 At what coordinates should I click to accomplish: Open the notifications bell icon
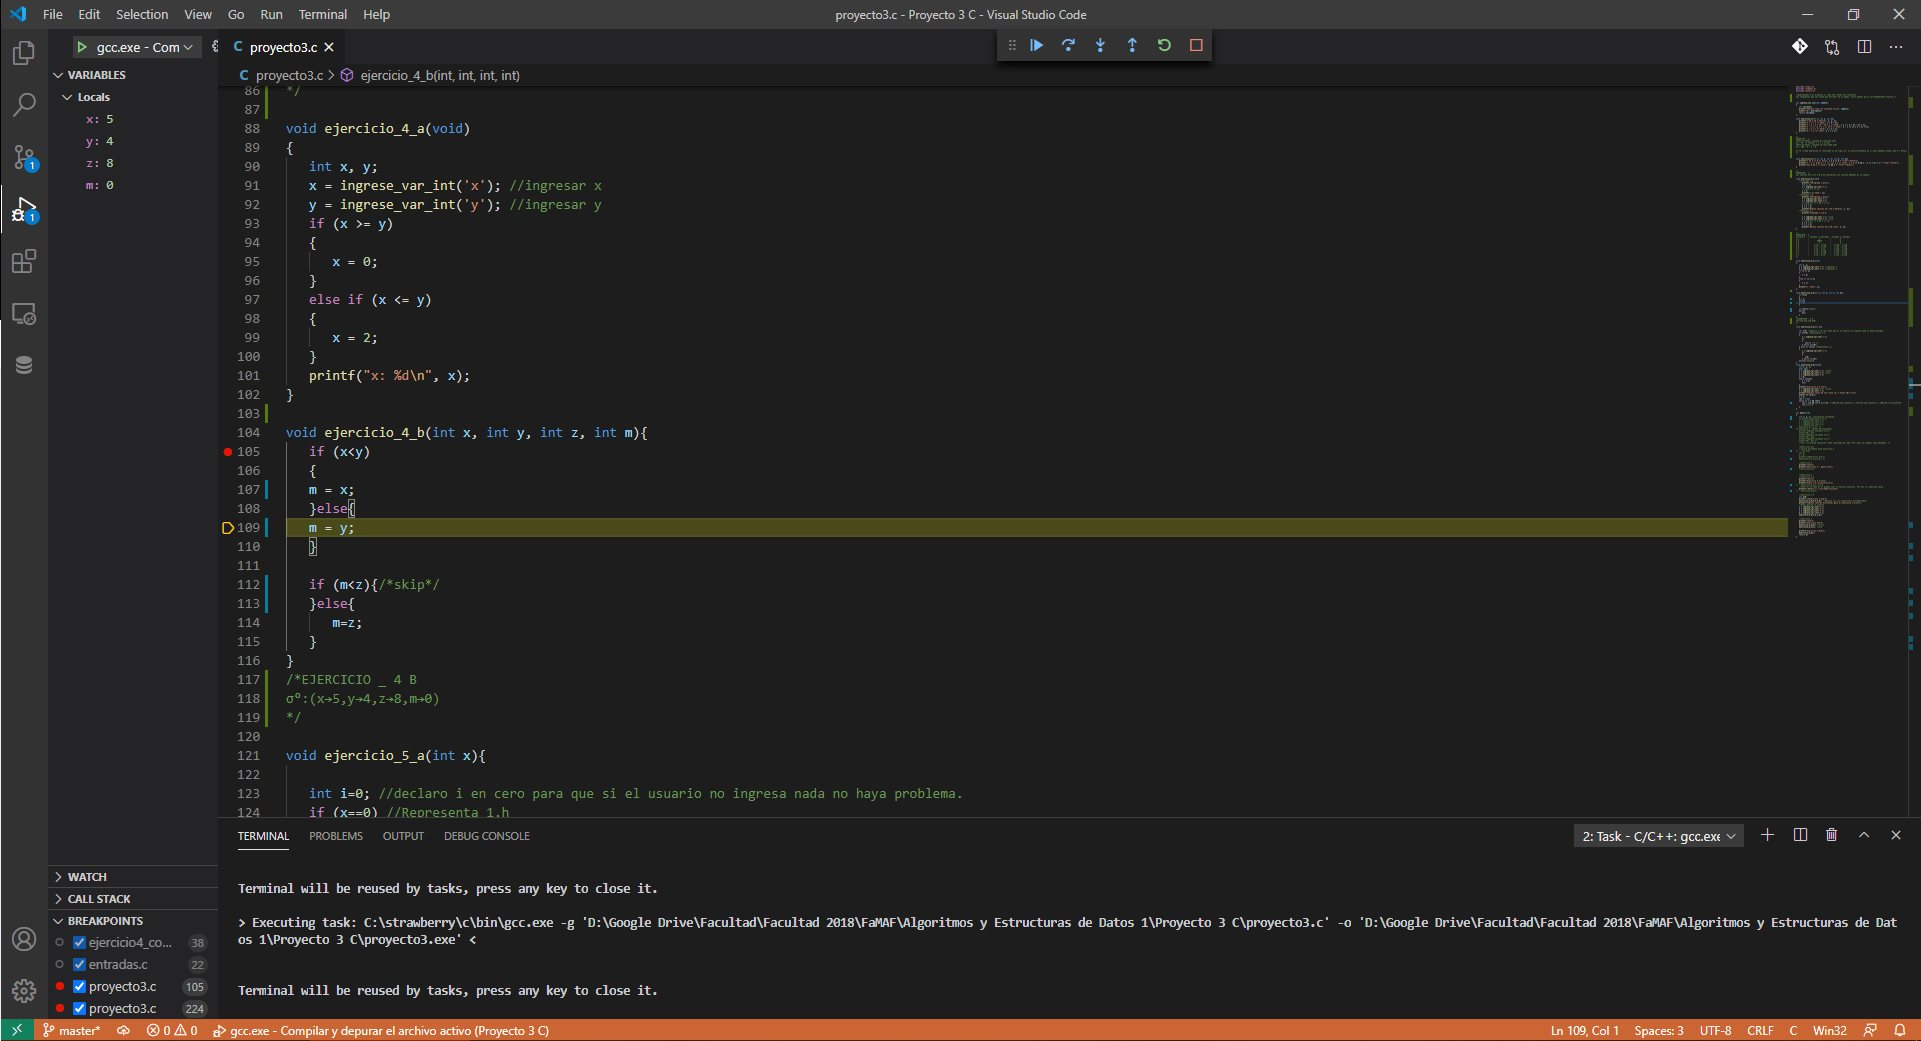1900,1030
